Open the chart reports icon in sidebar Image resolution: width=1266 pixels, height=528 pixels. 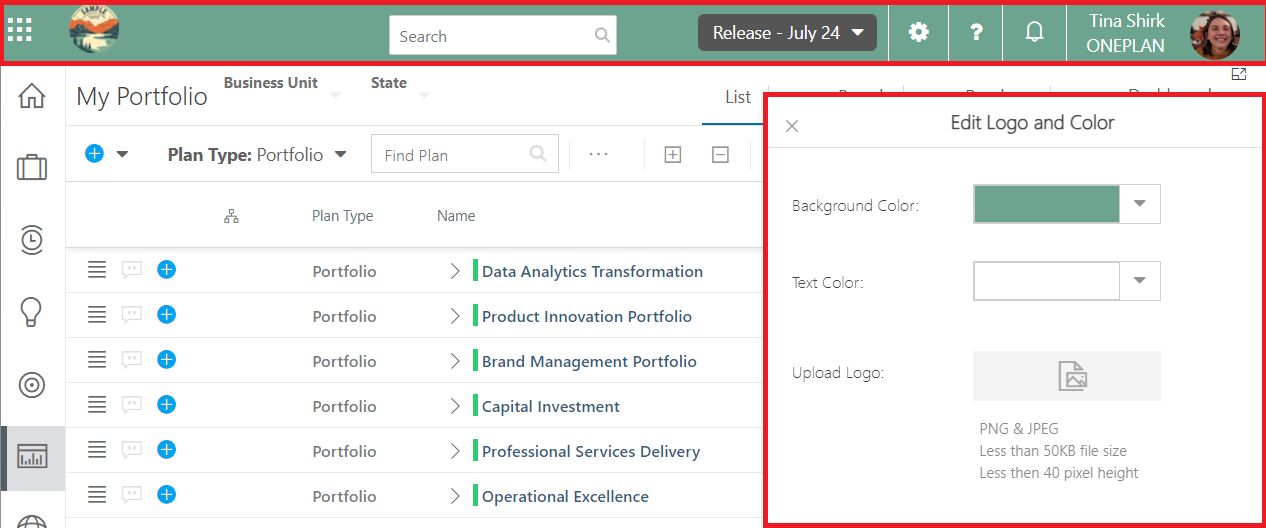(32, 458)
